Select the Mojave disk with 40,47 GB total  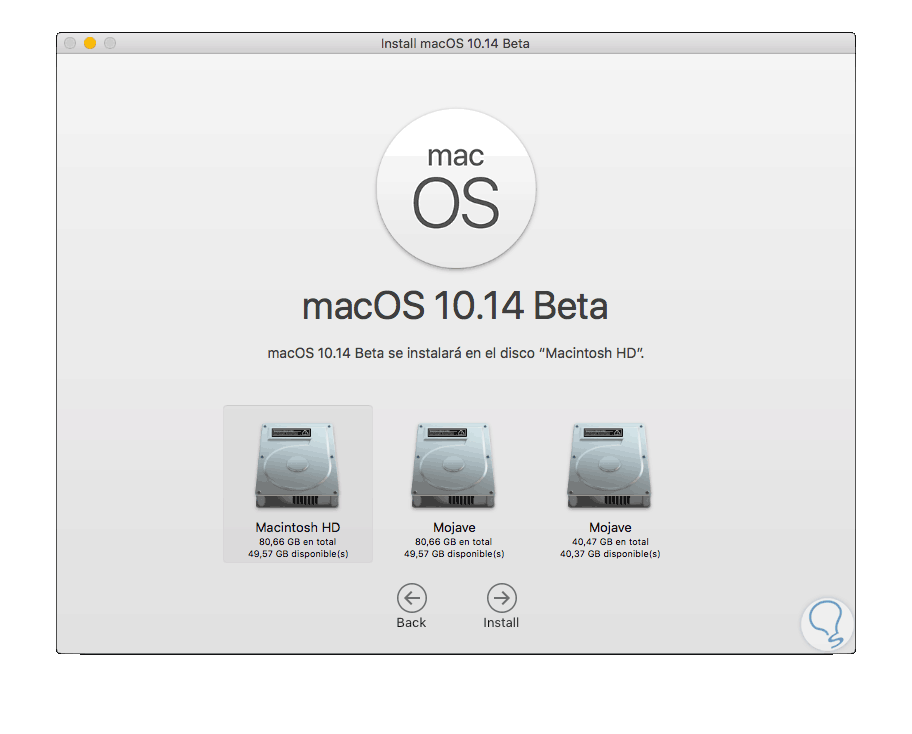tap(609, 465)
